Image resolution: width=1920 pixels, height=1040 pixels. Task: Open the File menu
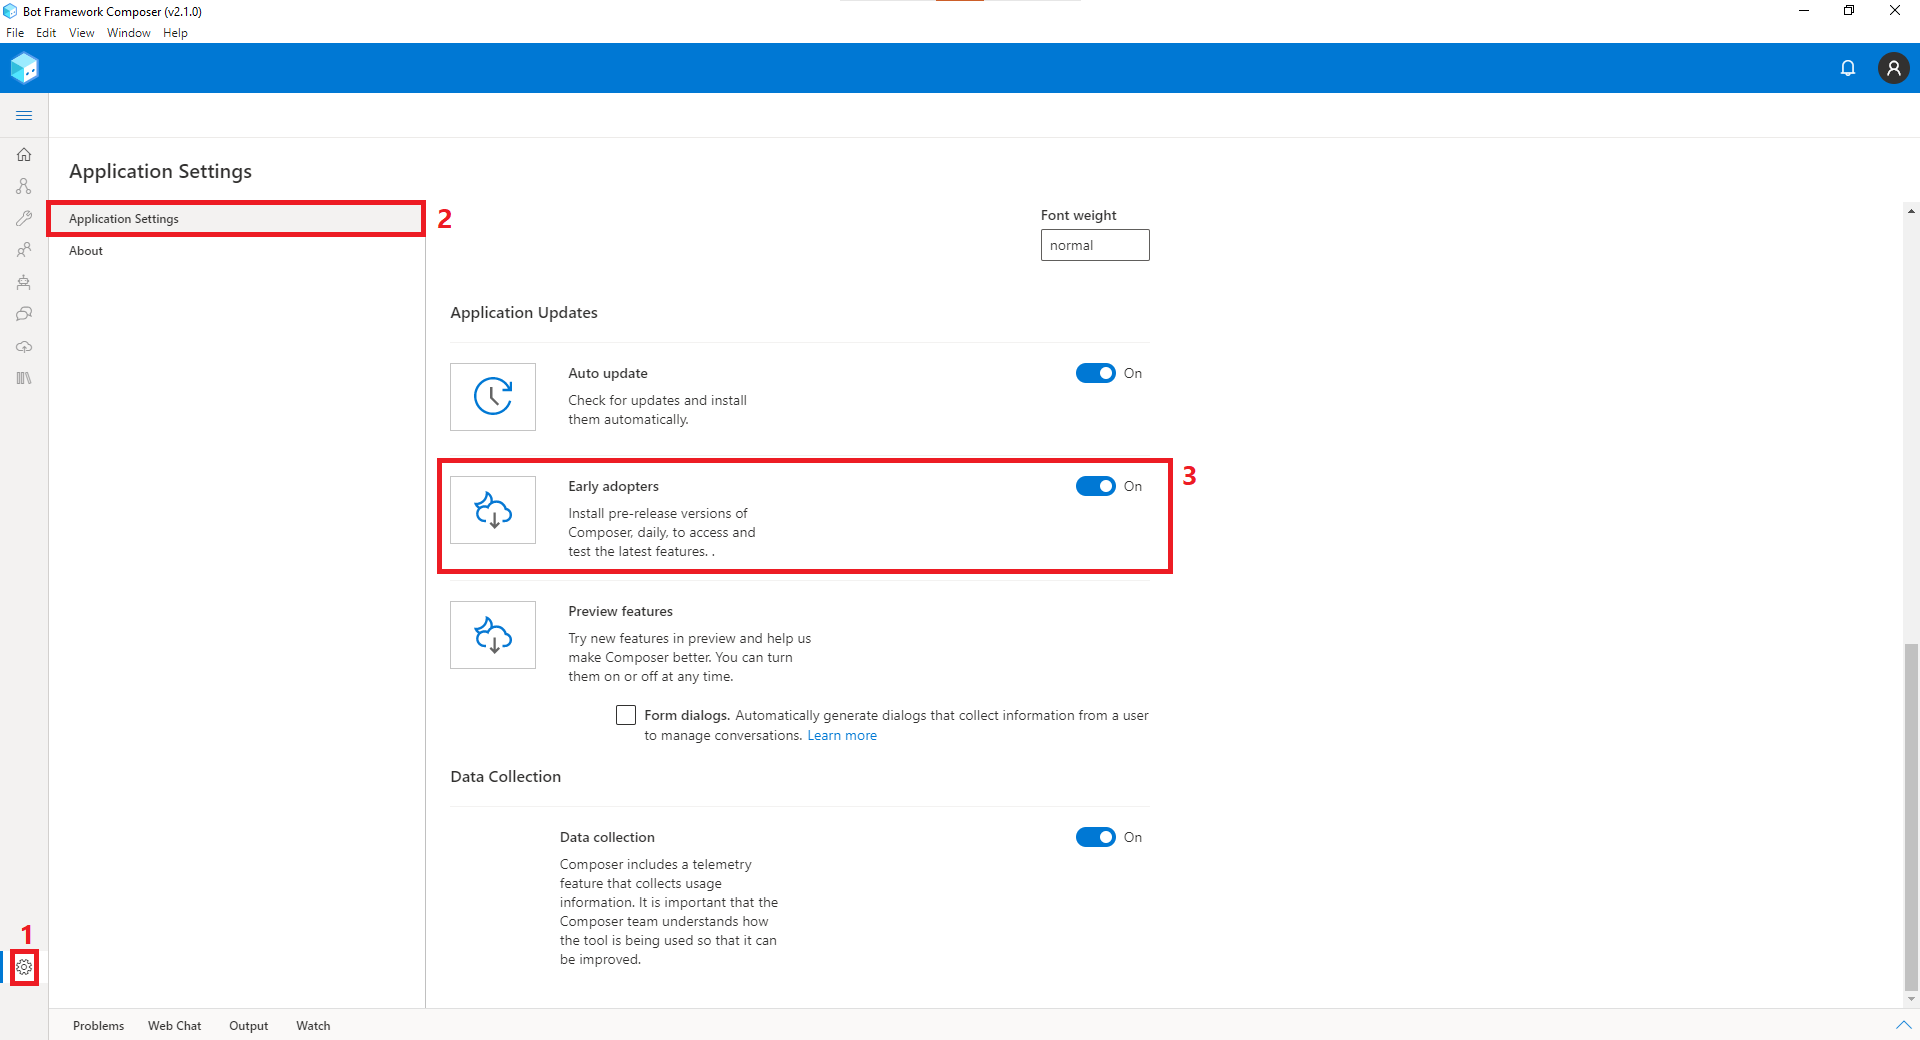[x=15, y=33]
